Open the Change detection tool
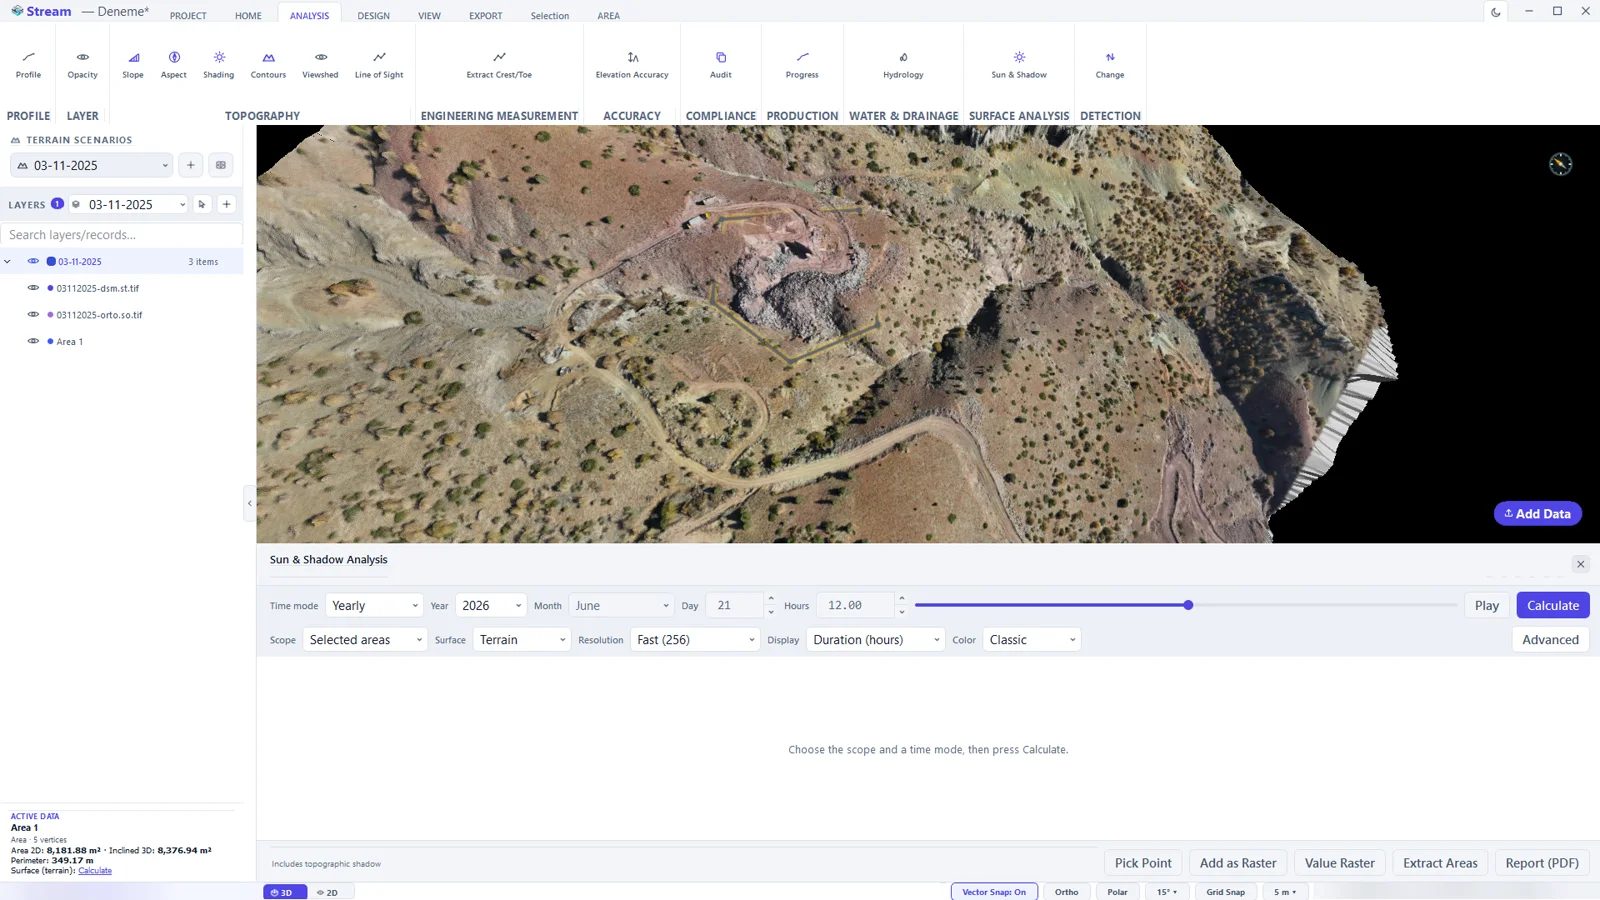The width and height of the screenshot is (1600, 900). tap(1110, 65)
